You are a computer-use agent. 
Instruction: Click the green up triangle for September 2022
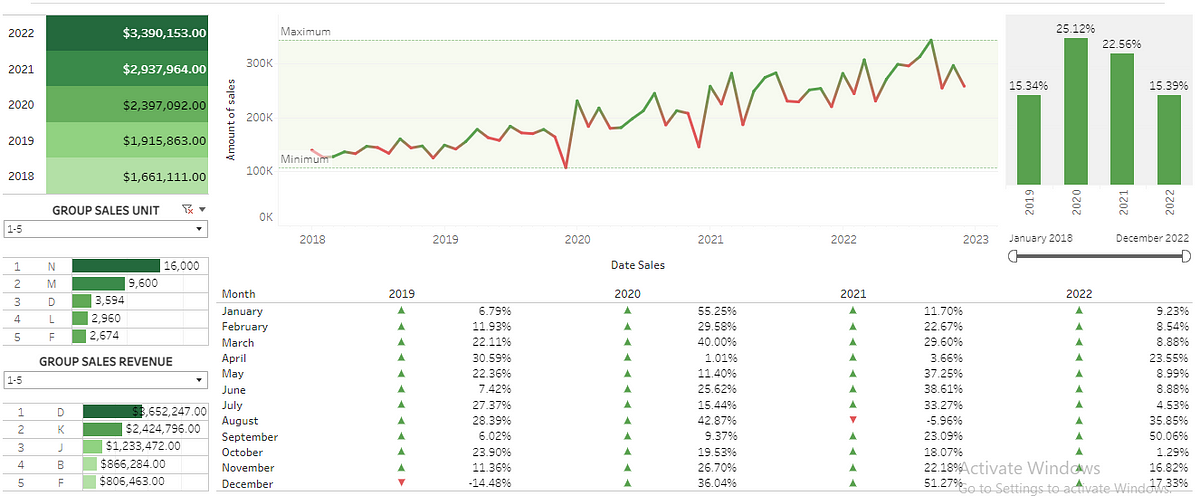click(1080, 436)
